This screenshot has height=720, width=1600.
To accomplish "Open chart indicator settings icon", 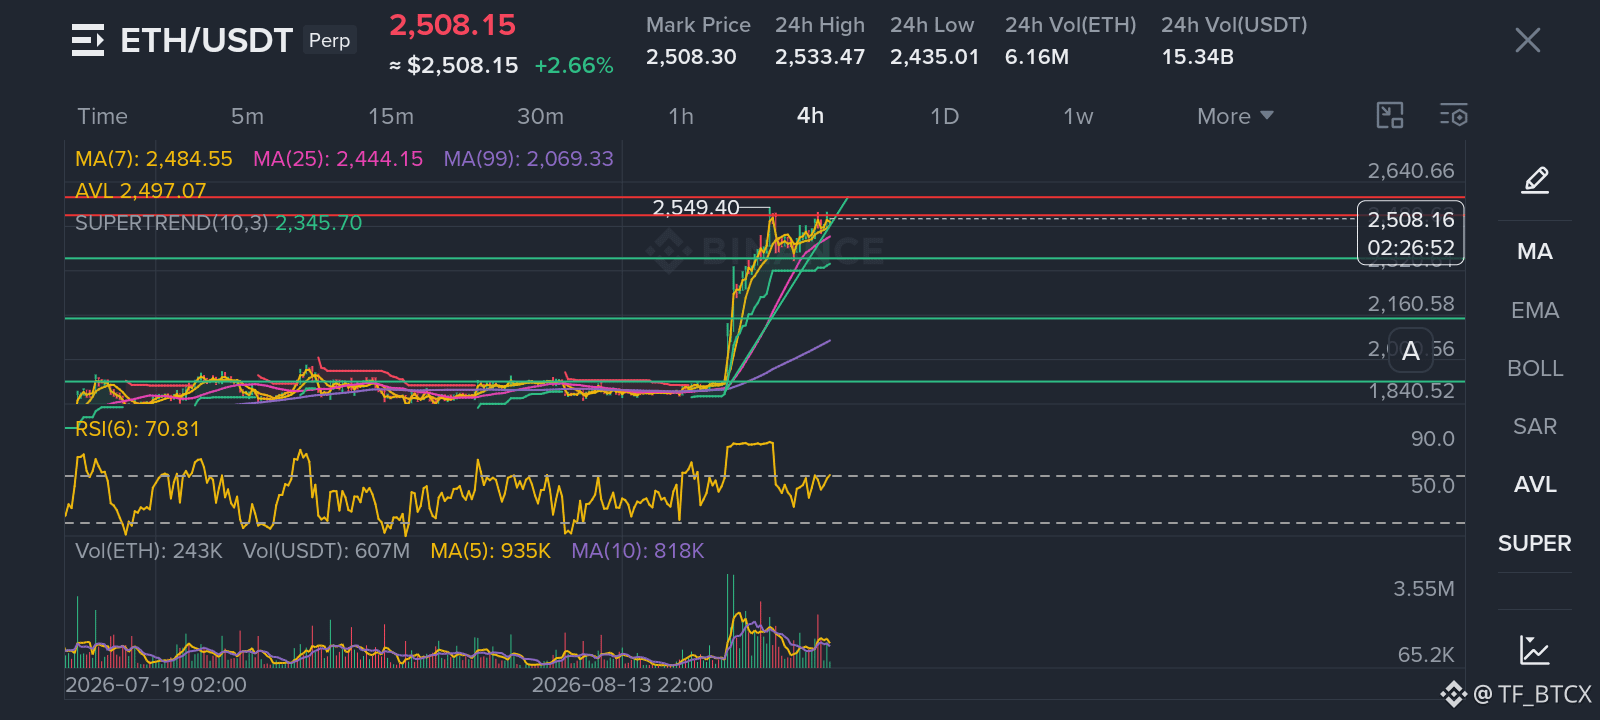I will (x=1454, y=116).
